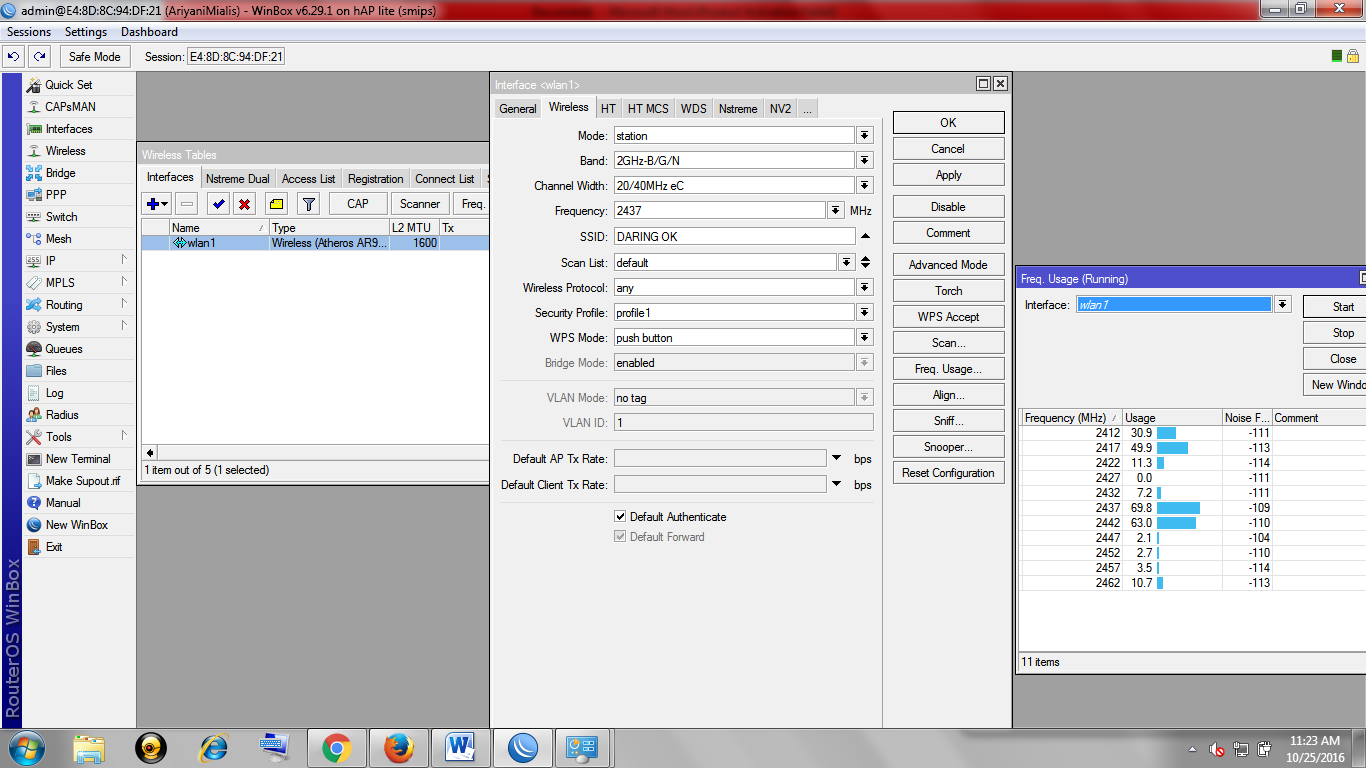Viewport: 1366px width, 768px height.
Task: Enable Safe Mode
Action: [x=94, y=56]
